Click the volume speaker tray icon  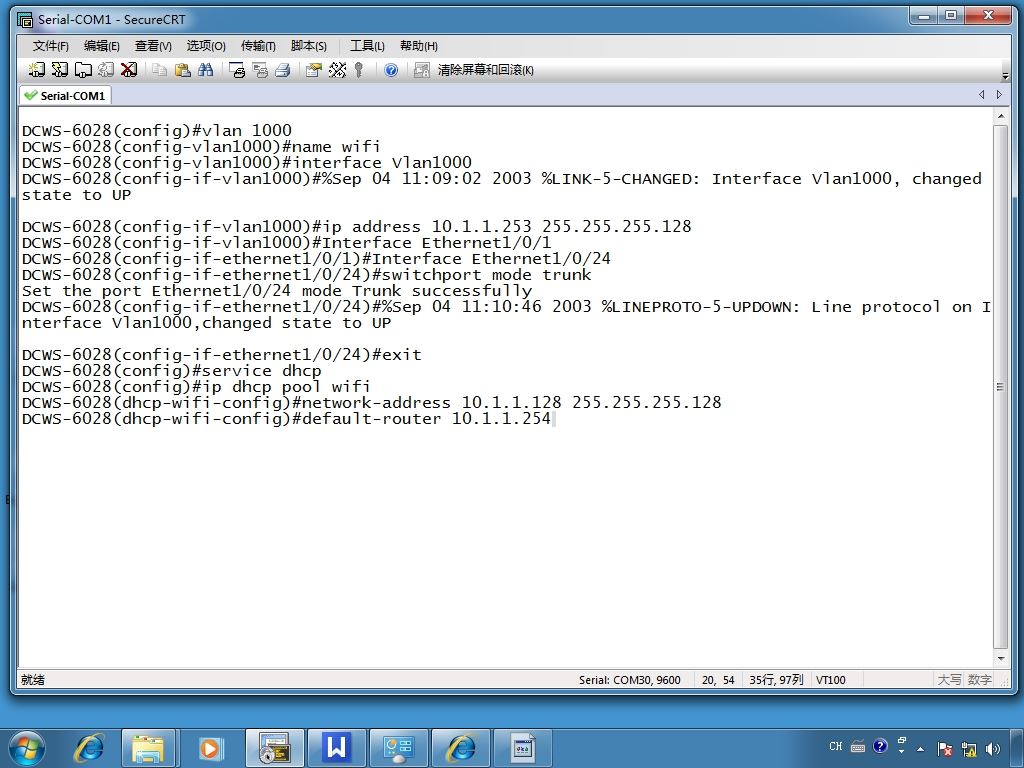[993, 749]
